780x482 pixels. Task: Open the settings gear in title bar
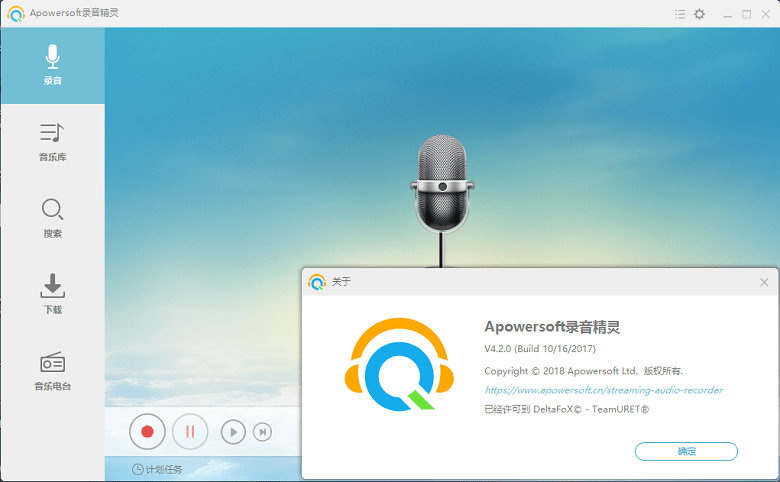[x=699, y=14]
